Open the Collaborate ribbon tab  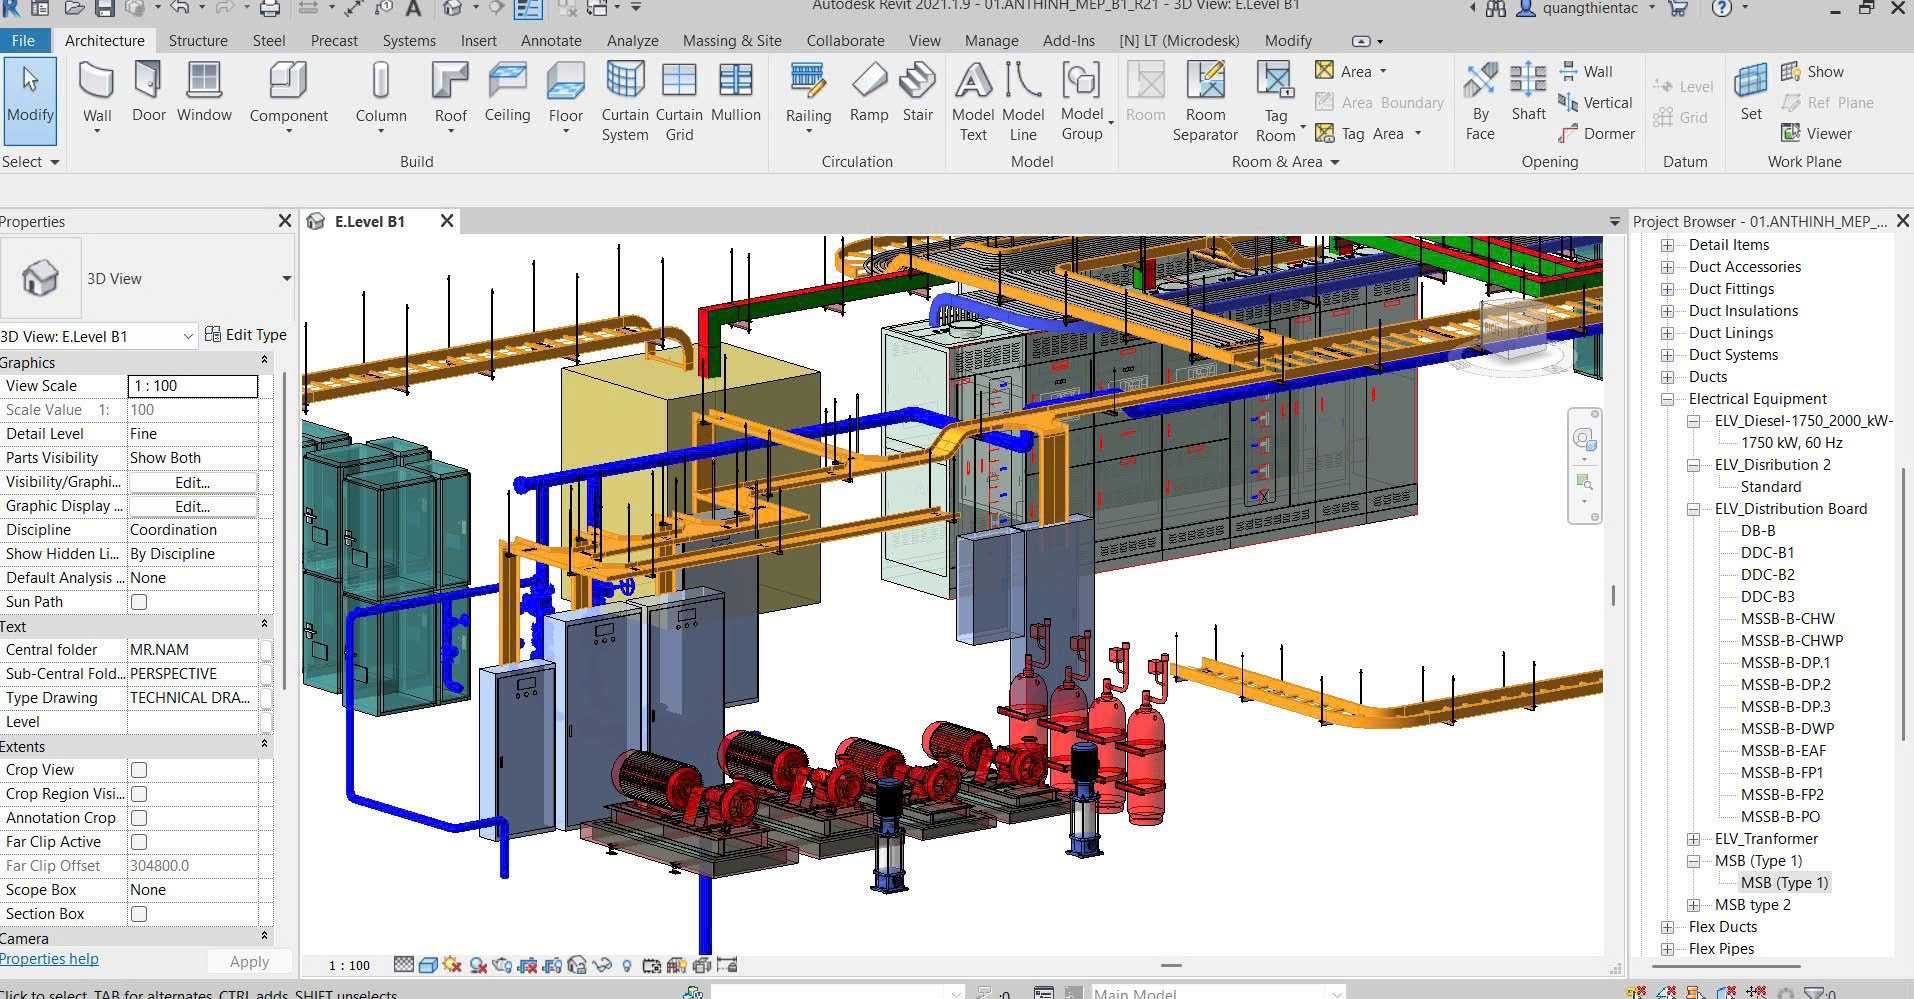[x=845, y=41]
